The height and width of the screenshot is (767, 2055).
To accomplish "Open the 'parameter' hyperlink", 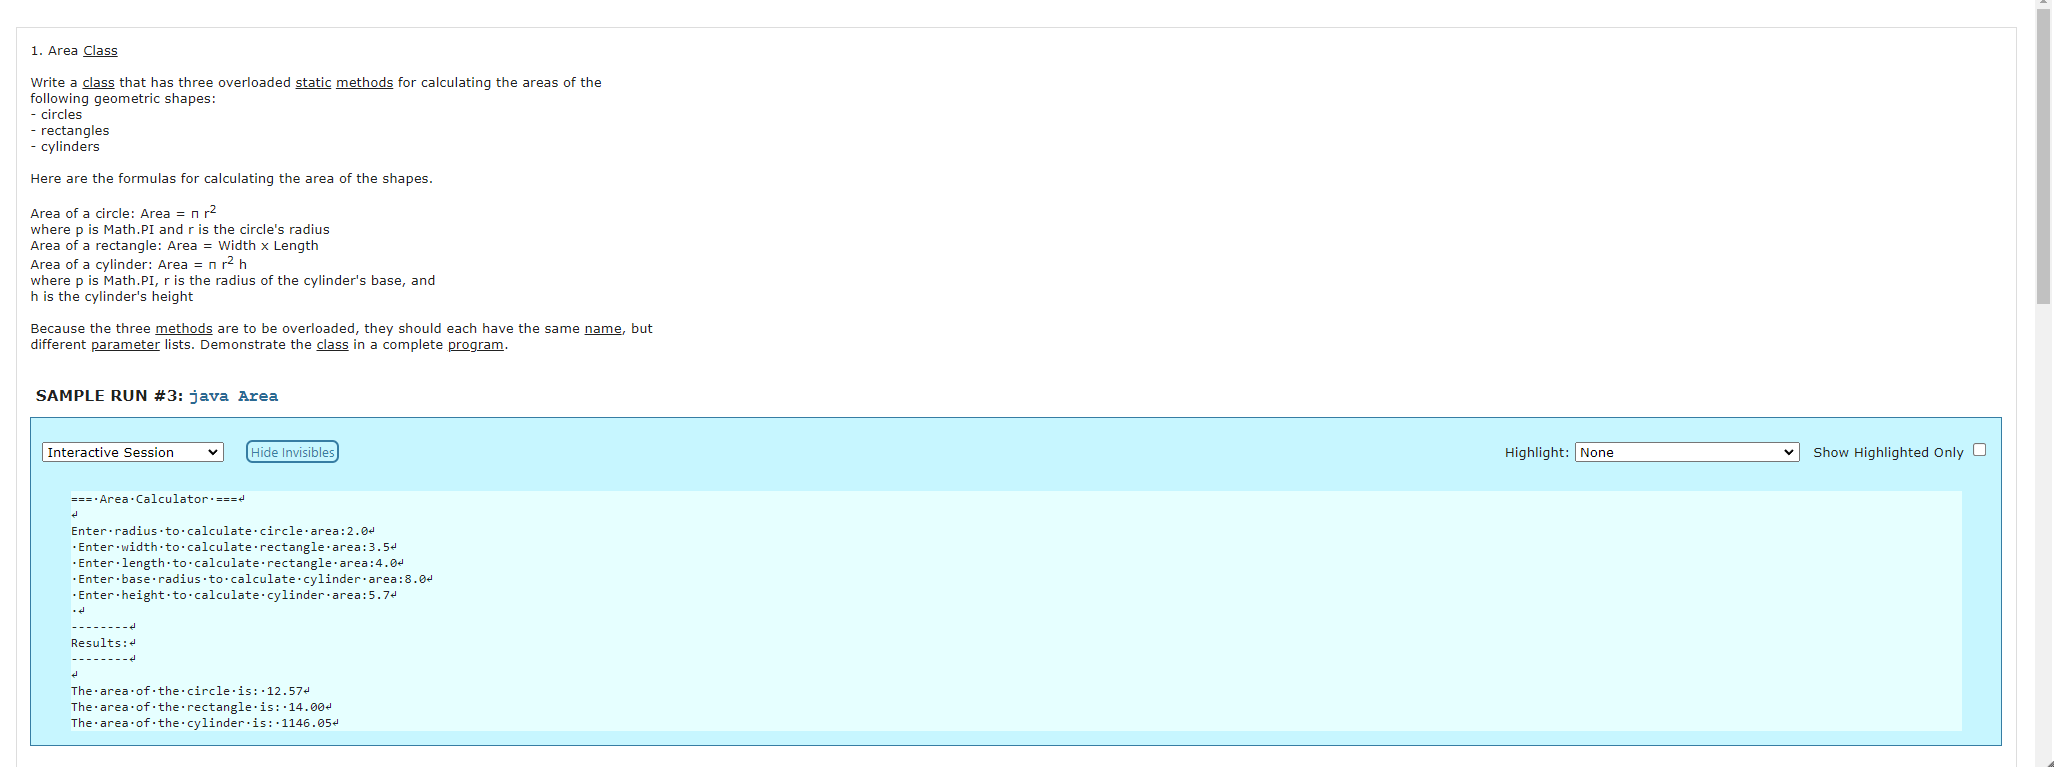I will click(125, 344).
